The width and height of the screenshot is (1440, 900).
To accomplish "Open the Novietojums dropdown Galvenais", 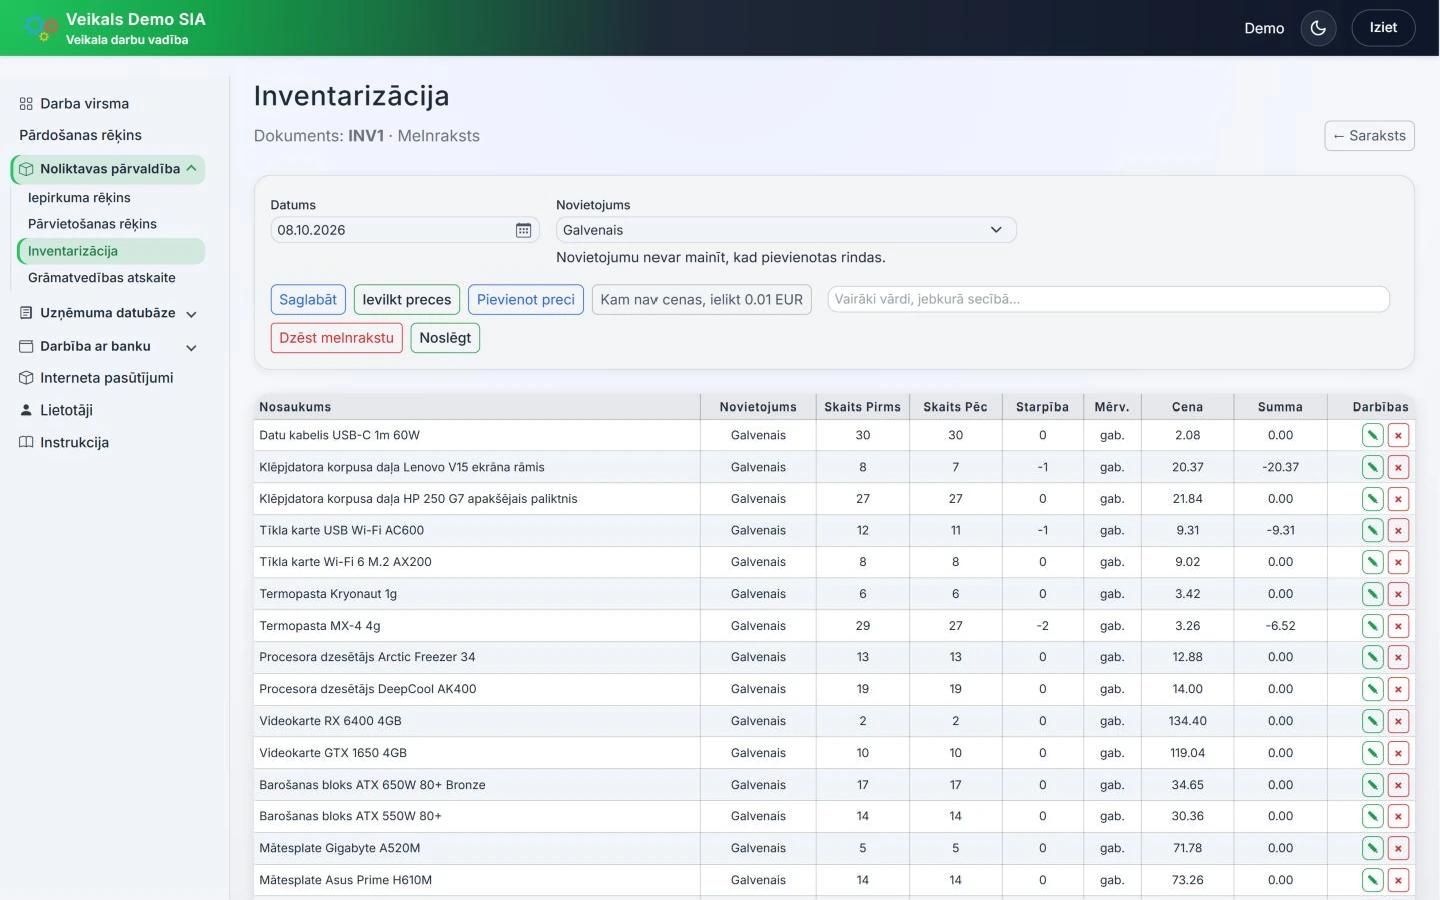I will pyautogui.click(x=786, y=230).
